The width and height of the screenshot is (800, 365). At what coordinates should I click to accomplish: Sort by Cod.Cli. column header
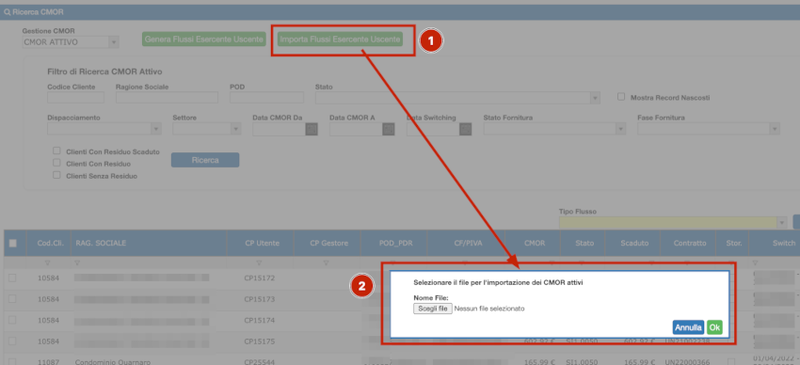pos(51,244)
